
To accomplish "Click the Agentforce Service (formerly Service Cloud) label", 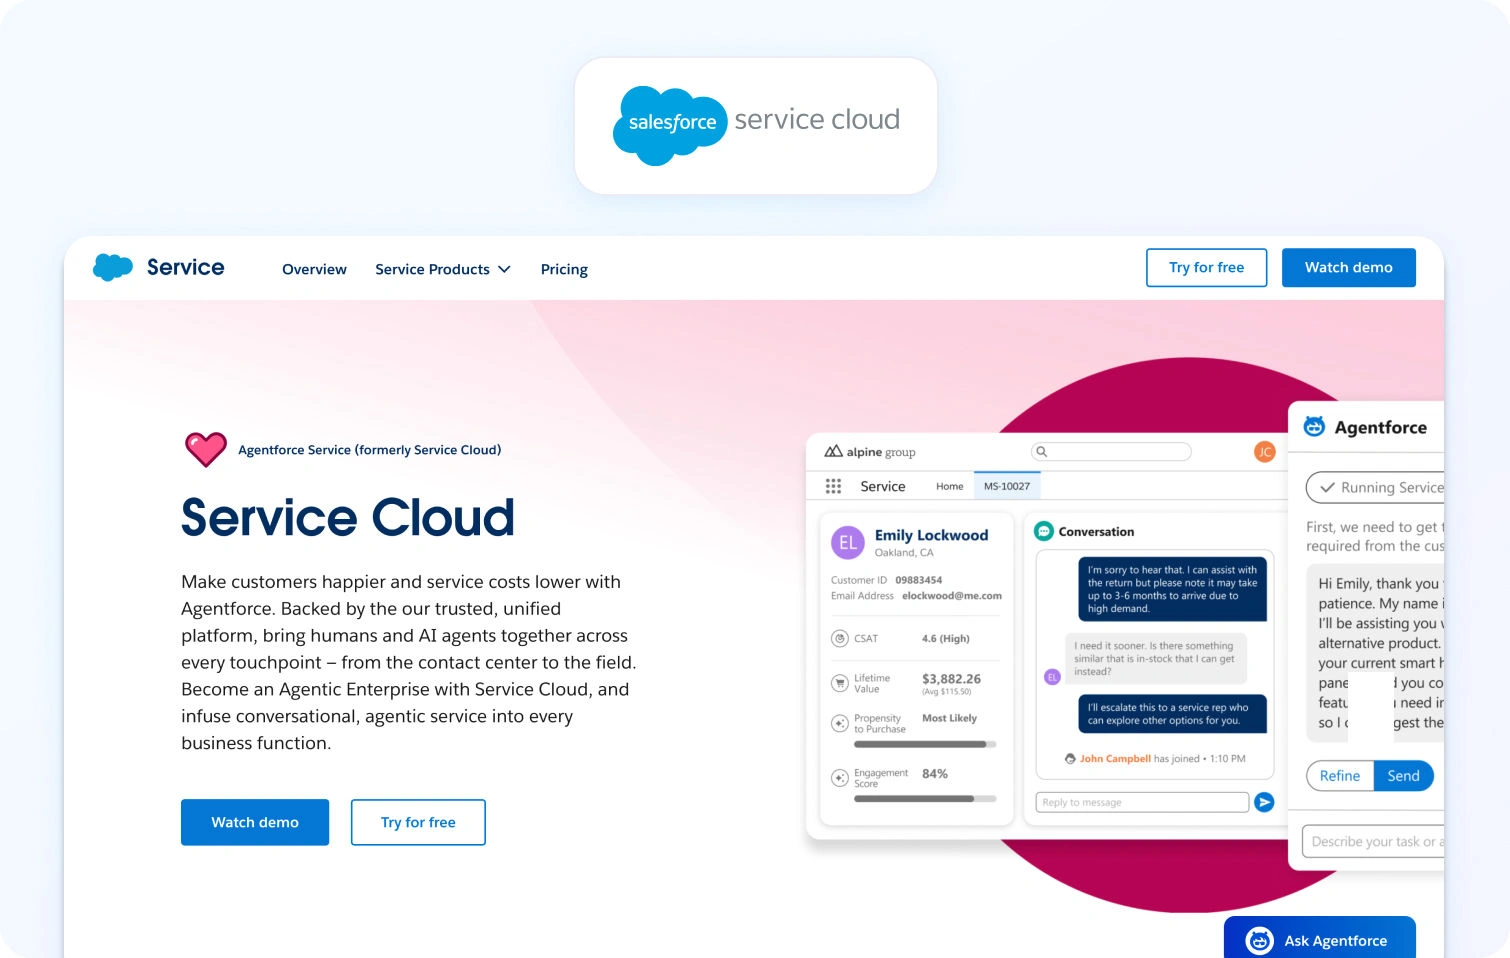I will point(370,450).
